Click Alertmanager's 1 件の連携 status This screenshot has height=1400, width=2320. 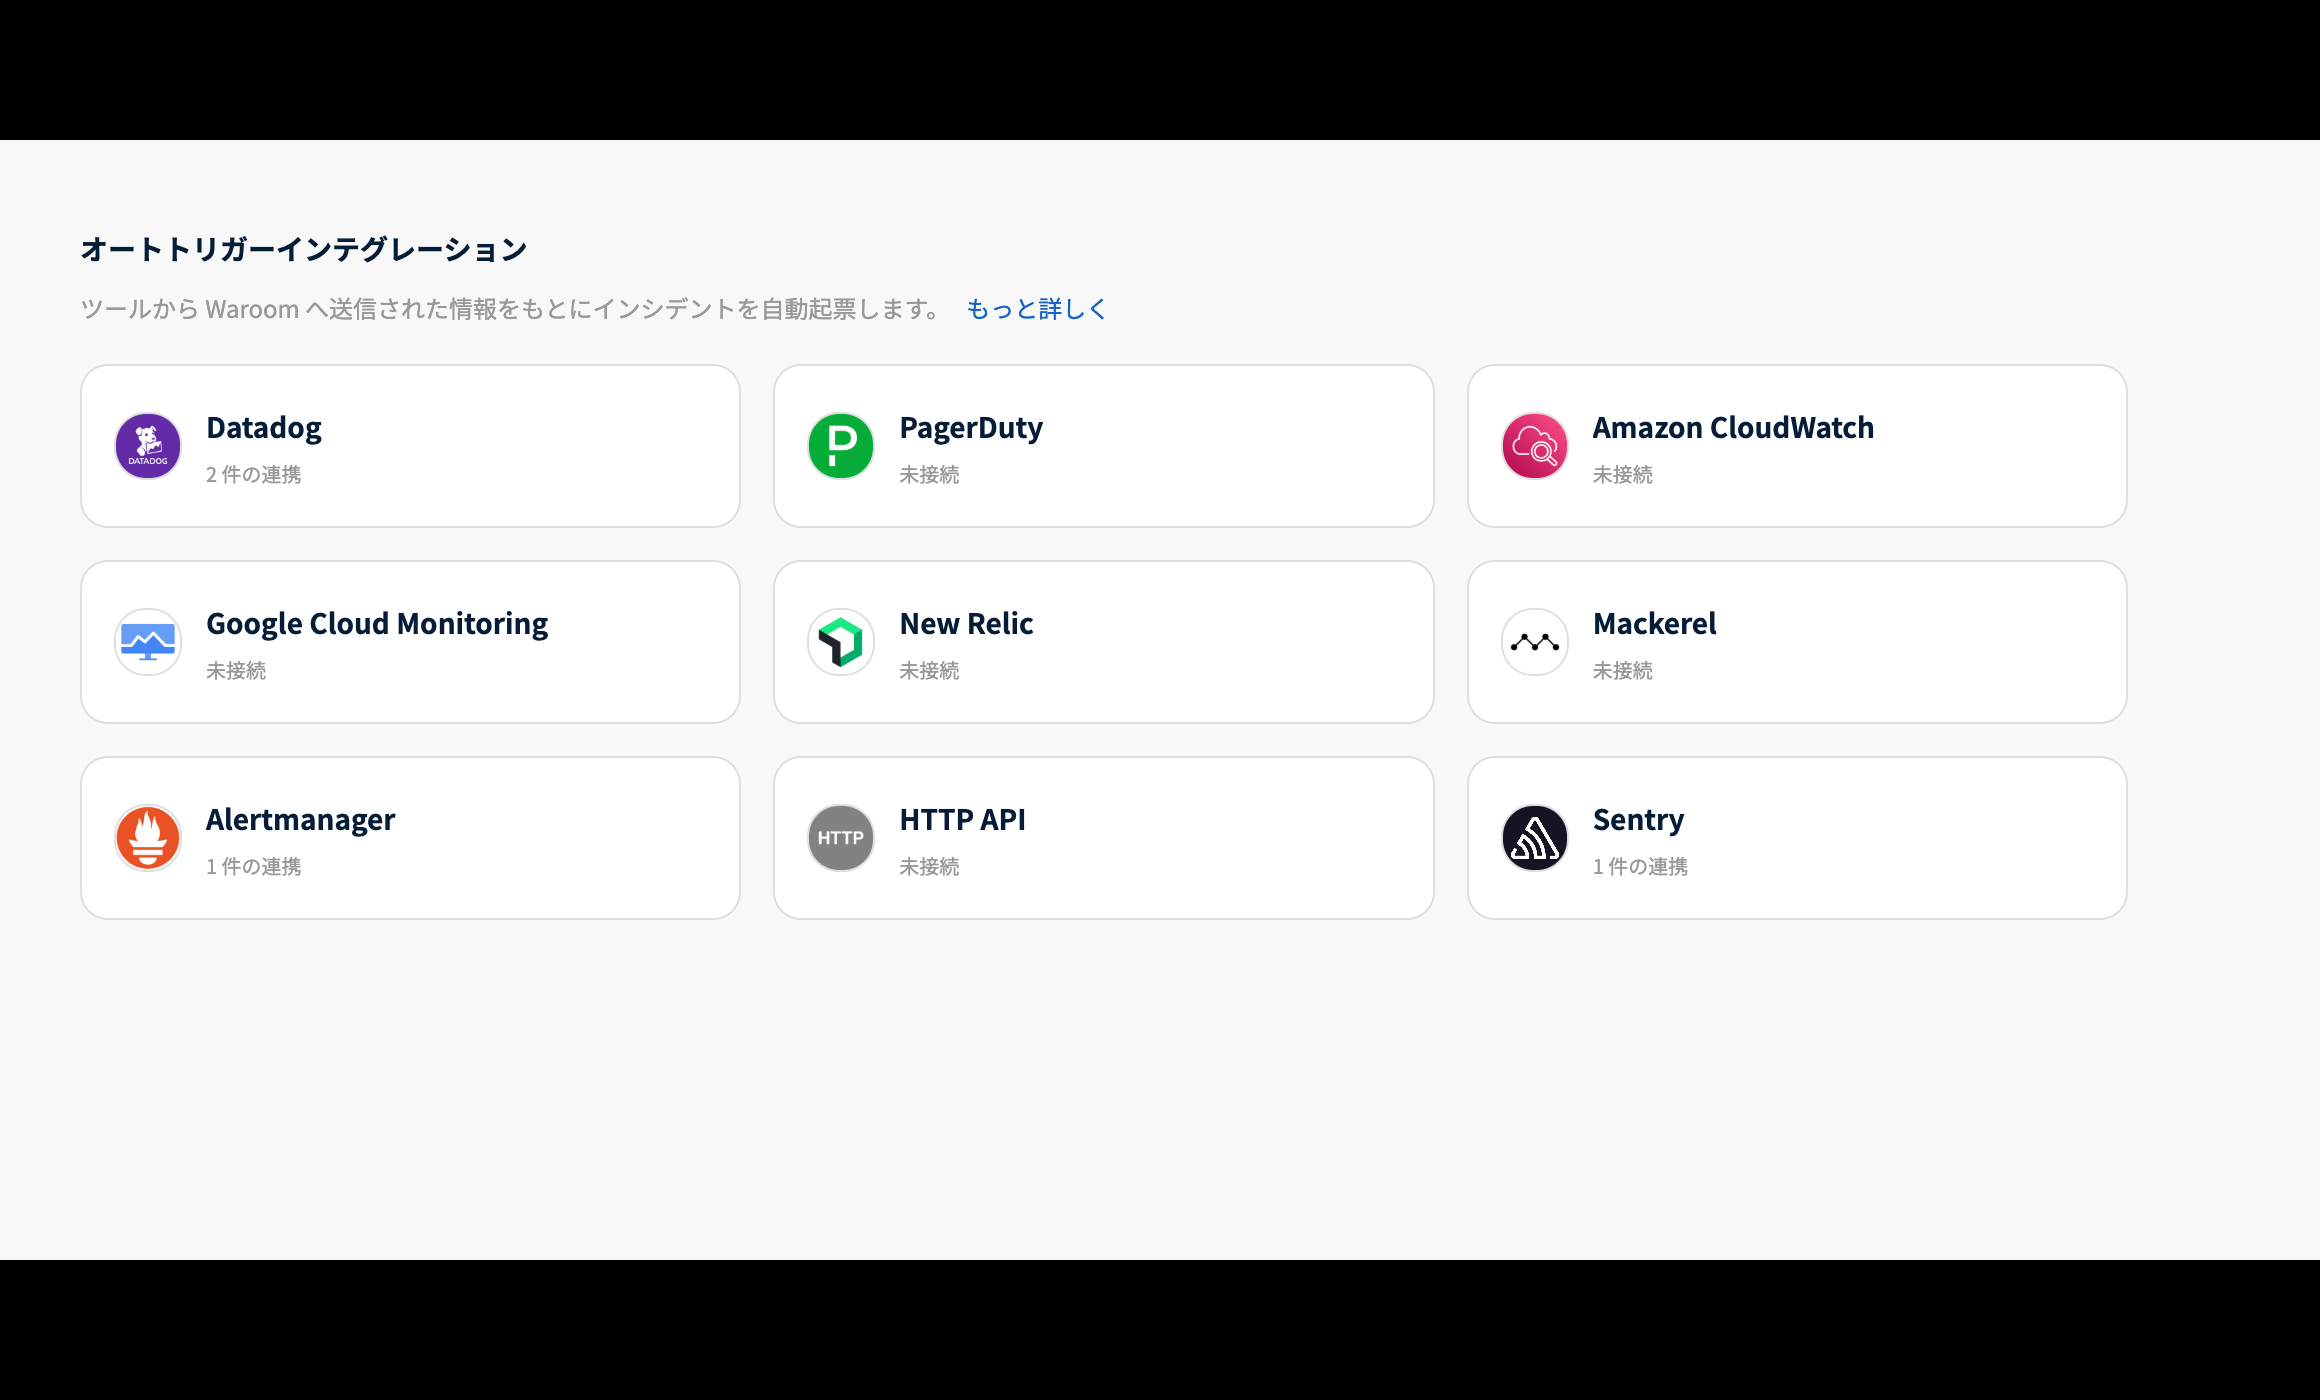pos(254,867)
